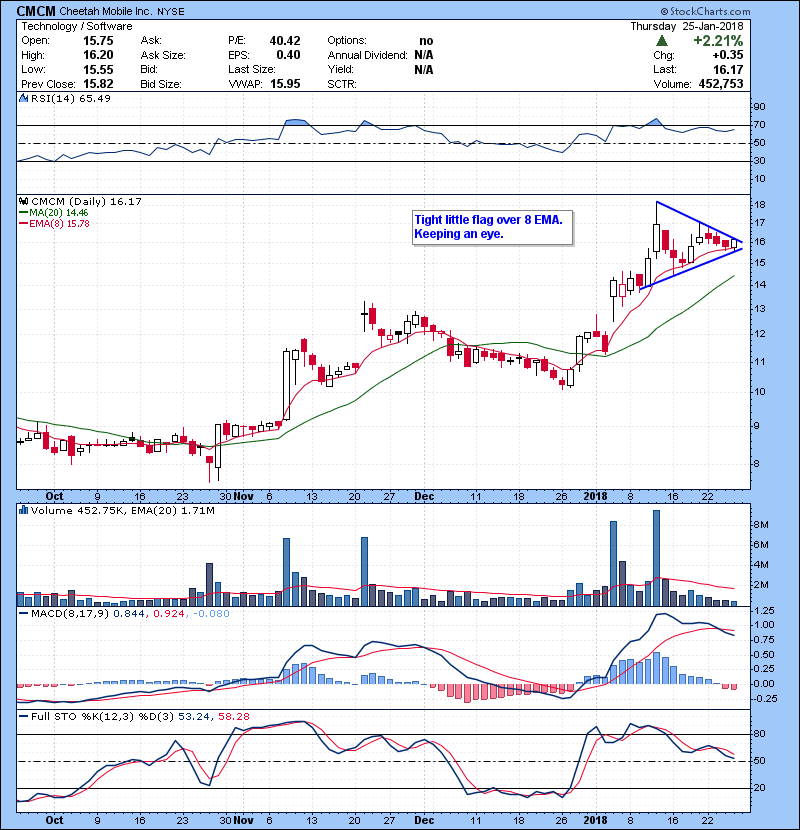Click the Last Size label
Screen dimensions: 800x830
251,69
